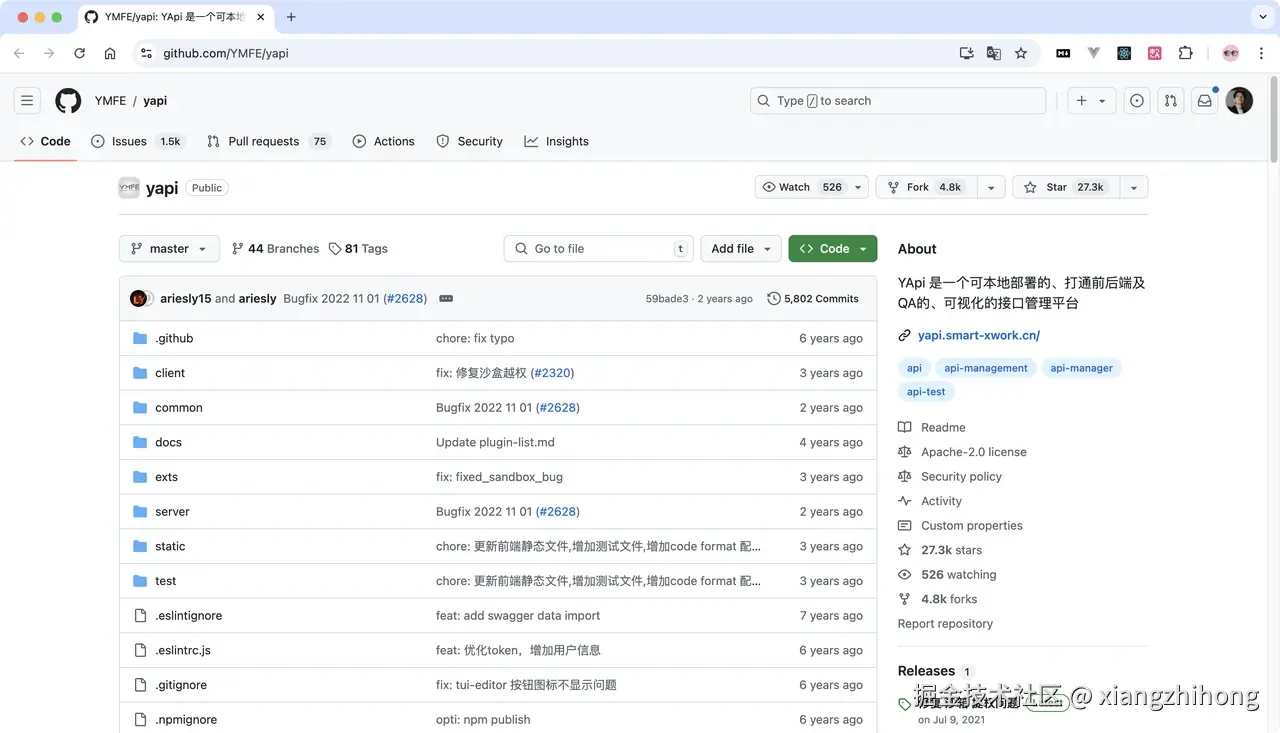Click the Go to file search box

point(598,249)
